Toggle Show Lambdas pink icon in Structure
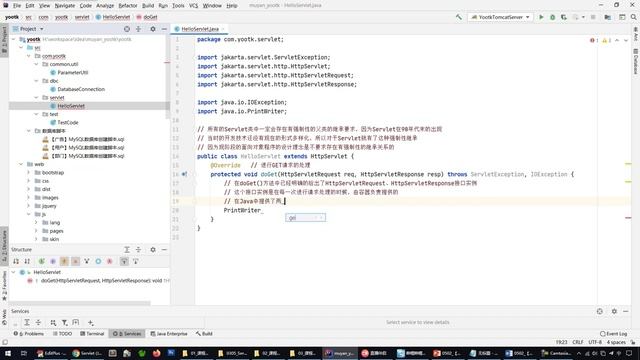 click(x=109, y=261)
